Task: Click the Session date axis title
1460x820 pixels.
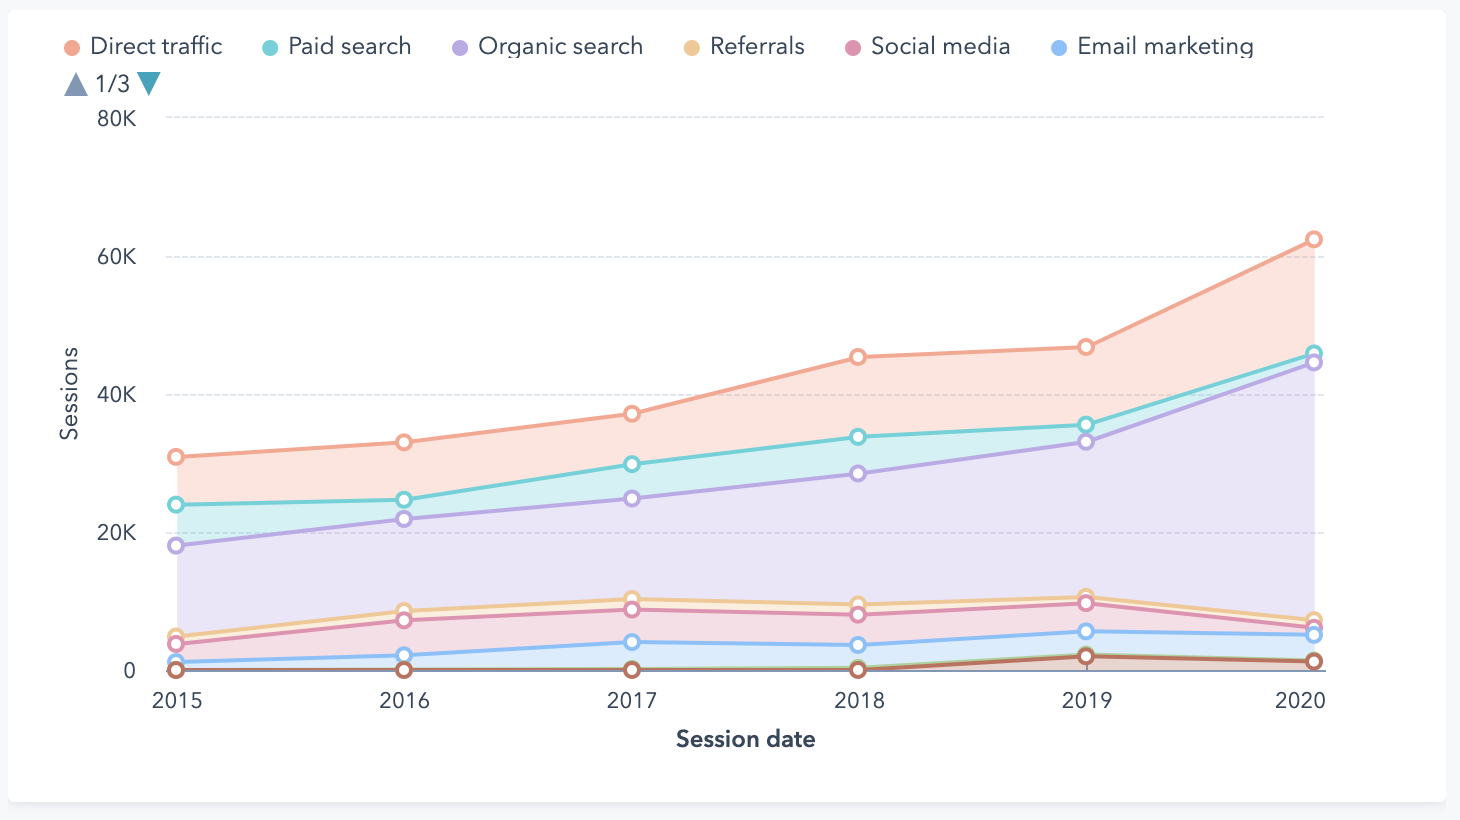Action: click(746, 739)
